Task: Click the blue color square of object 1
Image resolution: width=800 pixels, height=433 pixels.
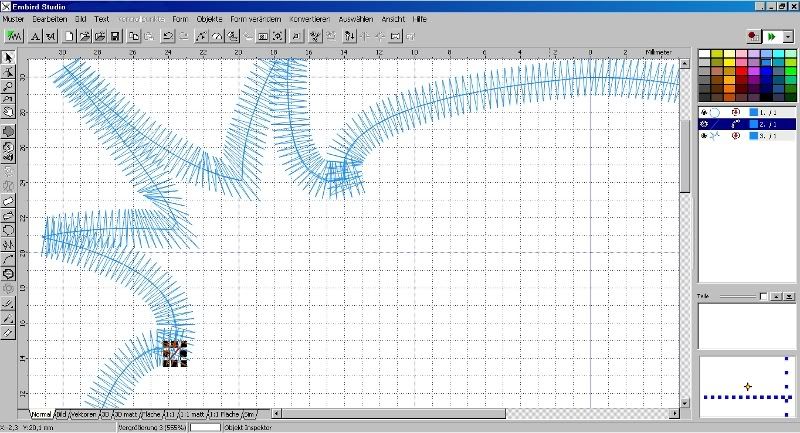Action: click(x=754, y=112)
